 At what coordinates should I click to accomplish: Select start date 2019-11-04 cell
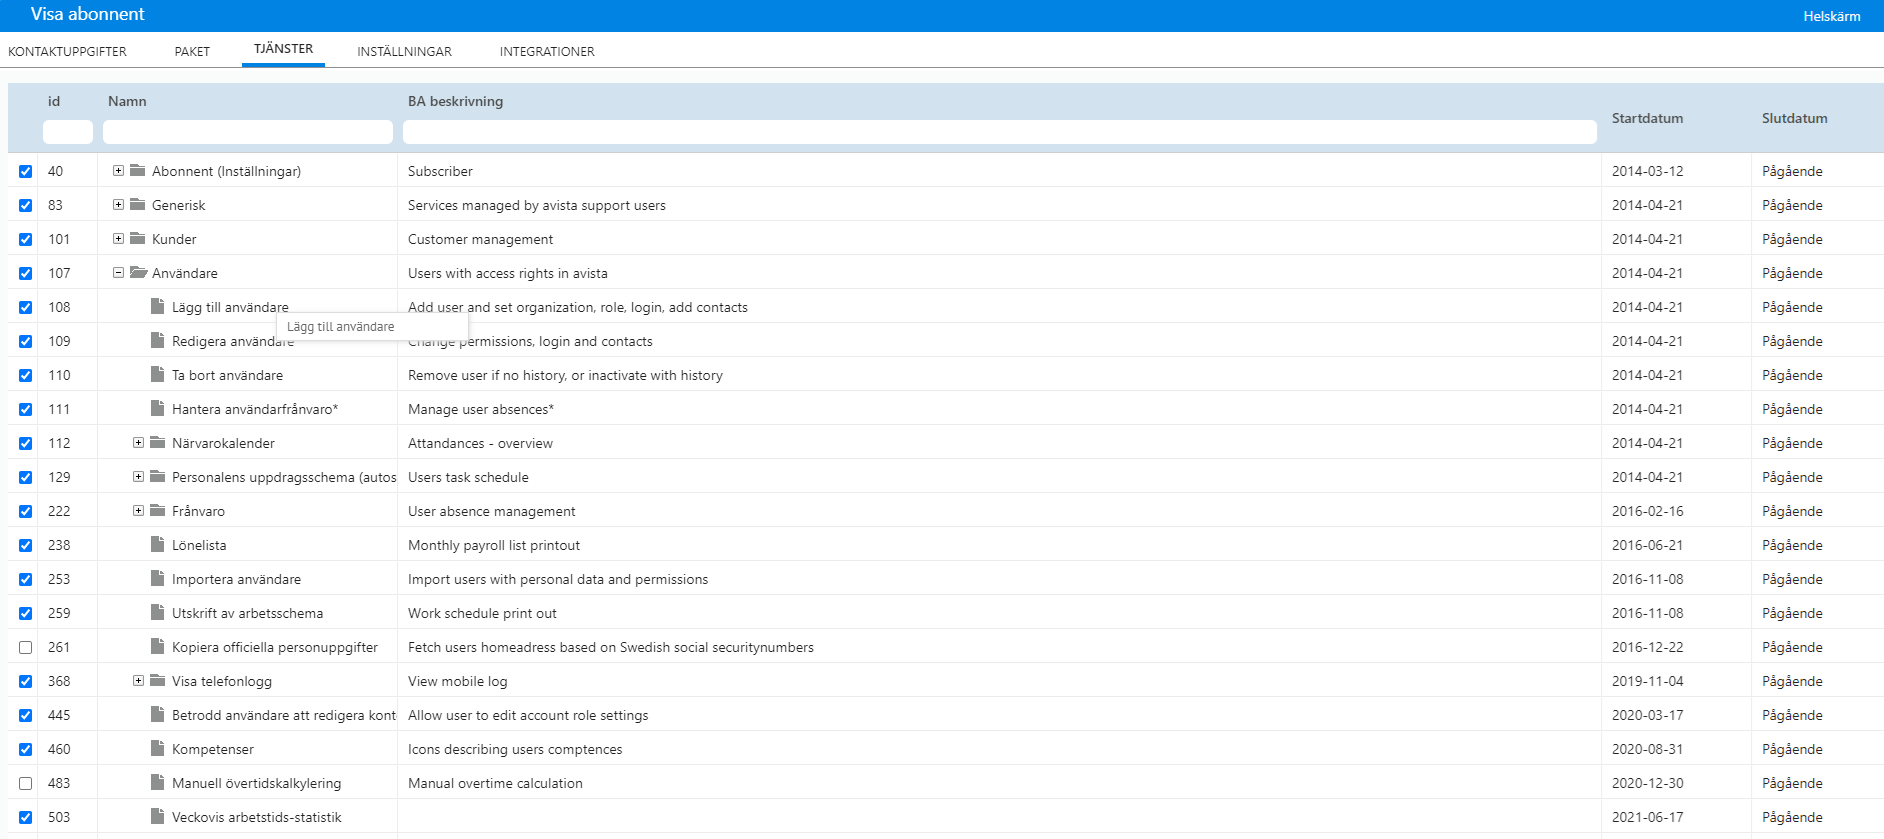click(x=1676, y=681)
